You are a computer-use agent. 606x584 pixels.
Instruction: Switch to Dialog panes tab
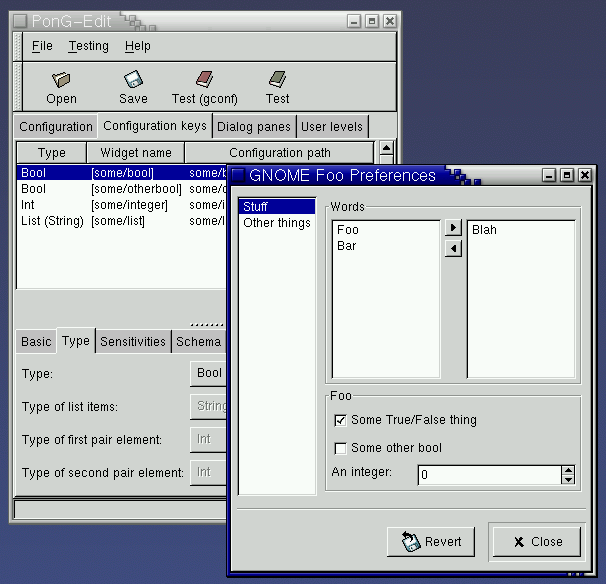[254, 127]
